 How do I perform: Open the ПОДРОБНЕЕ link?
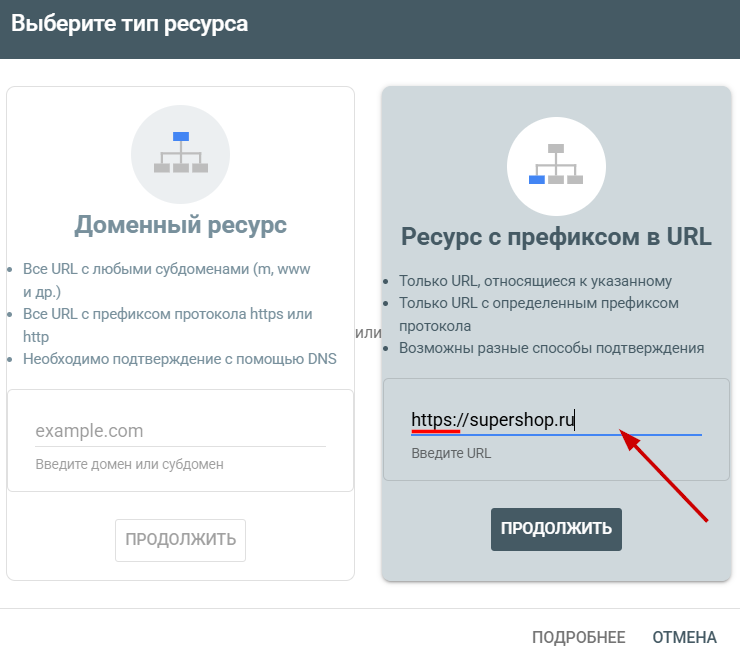click(x=579, y=637)
